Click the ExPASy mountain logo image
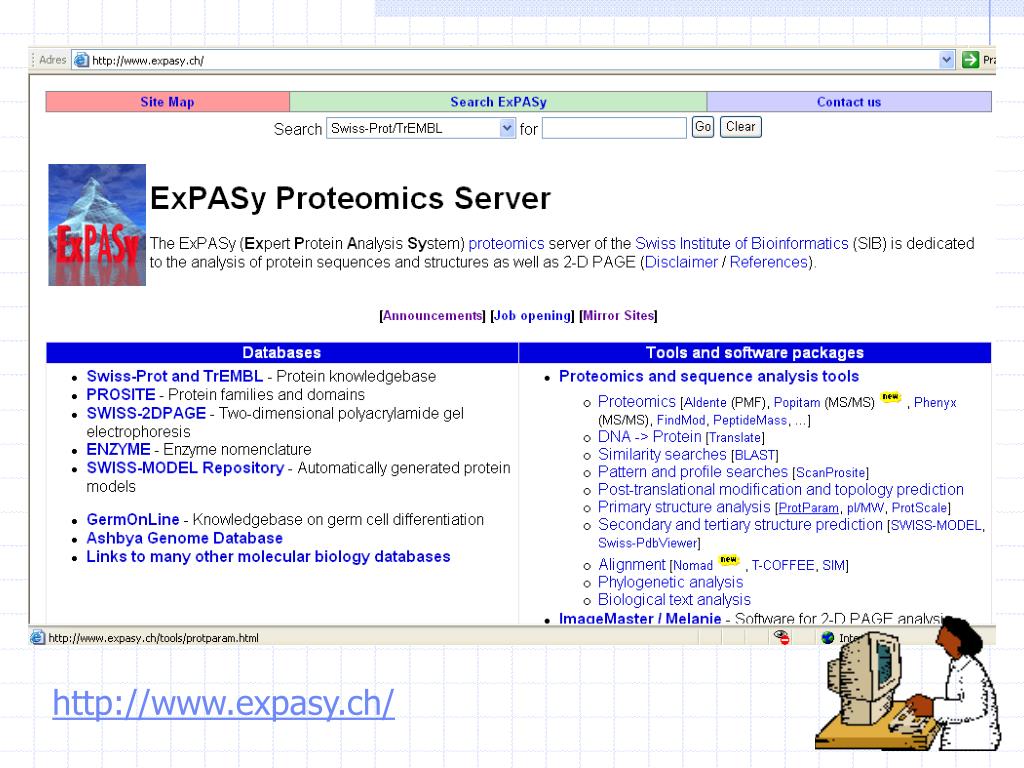Viewport: 1024px width, 768px height. pyautogui.click(x=97, y=225)
